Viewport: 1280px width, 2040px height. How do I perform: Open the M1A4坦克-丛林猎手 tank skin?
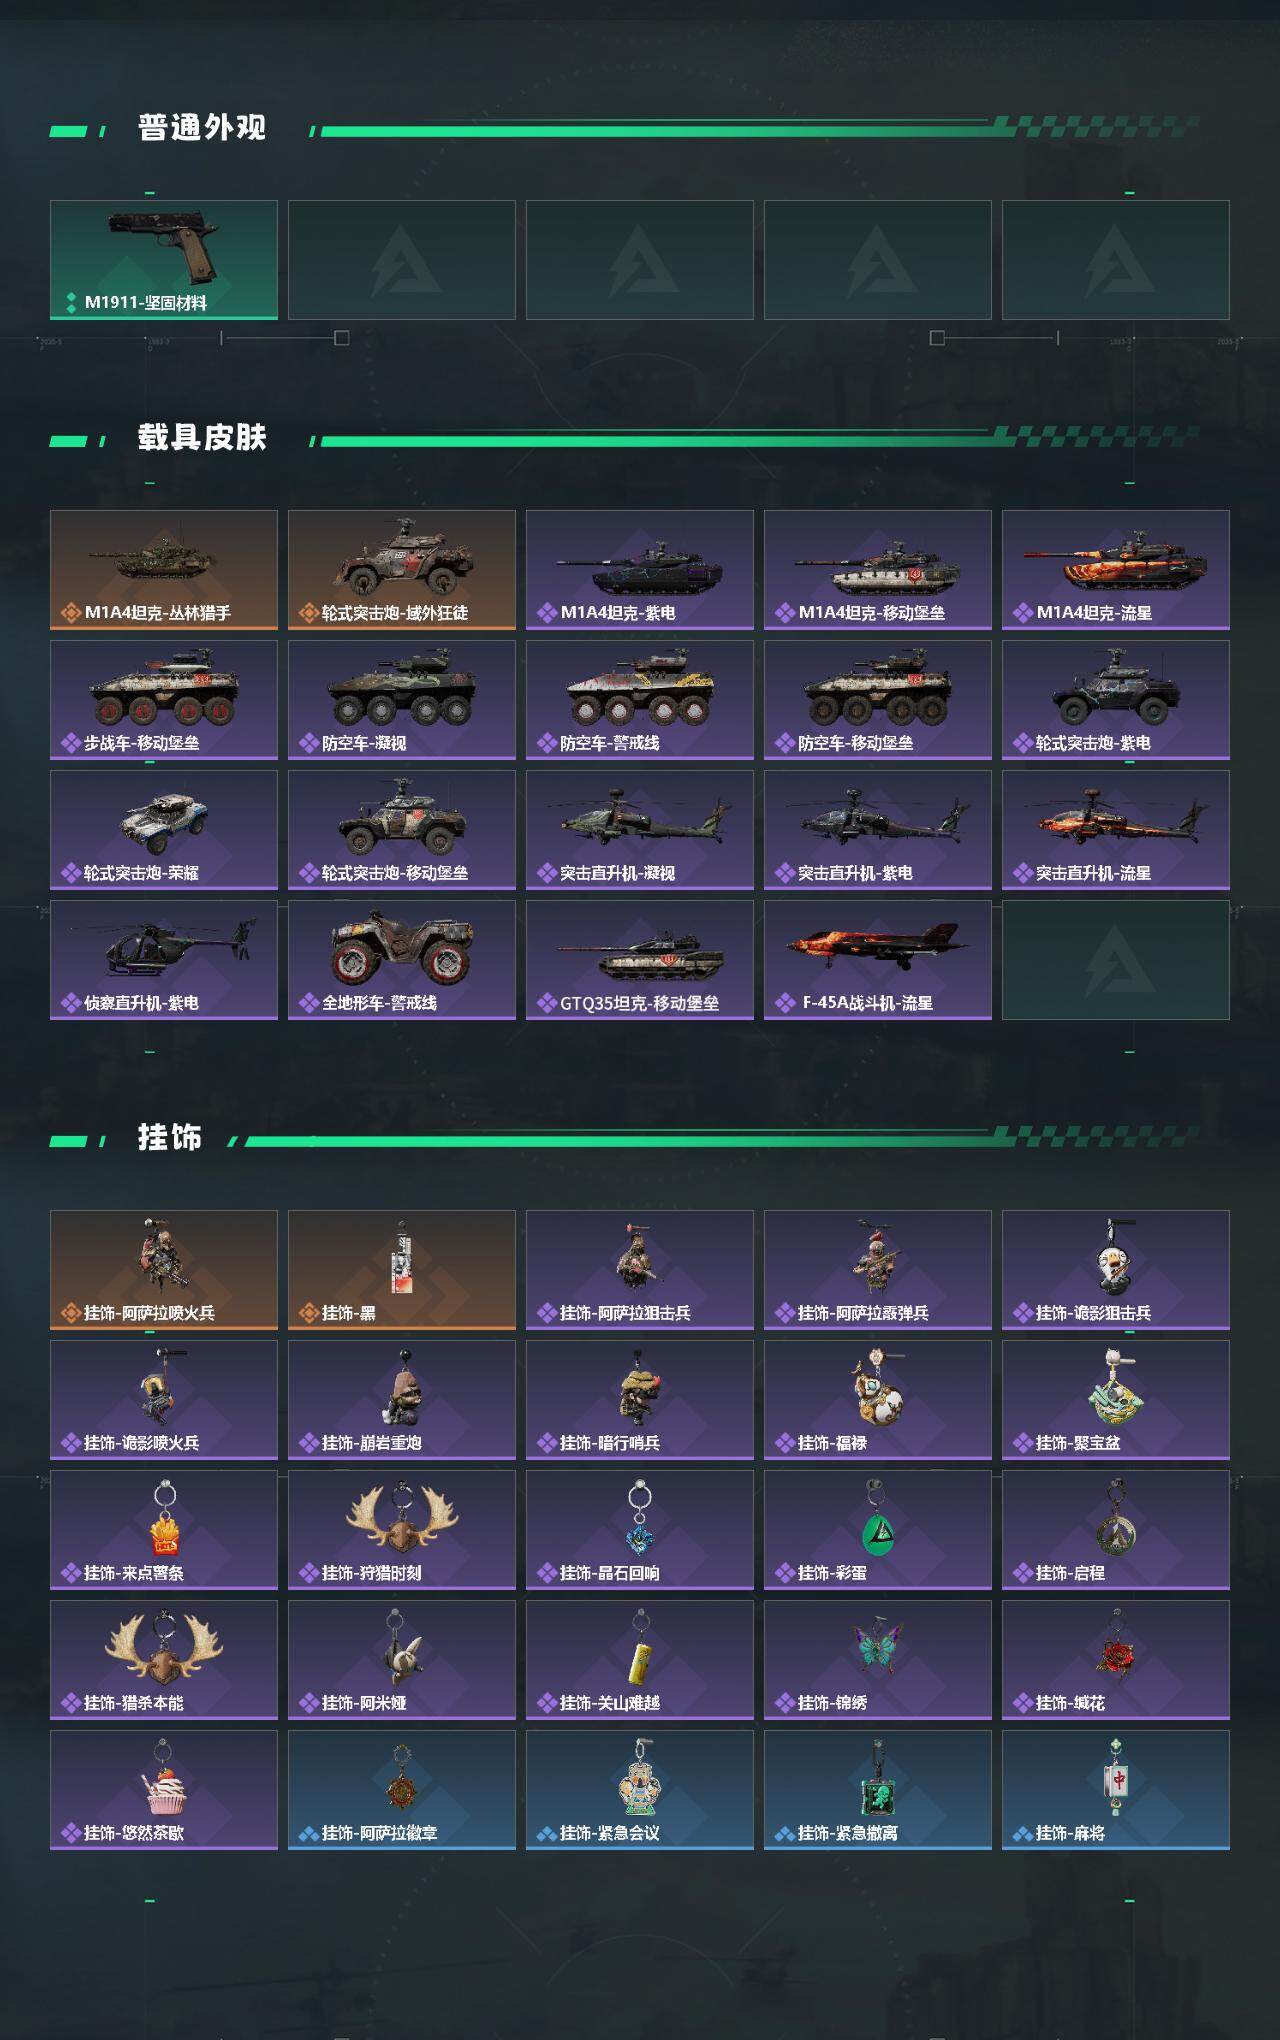click(164, 570)
